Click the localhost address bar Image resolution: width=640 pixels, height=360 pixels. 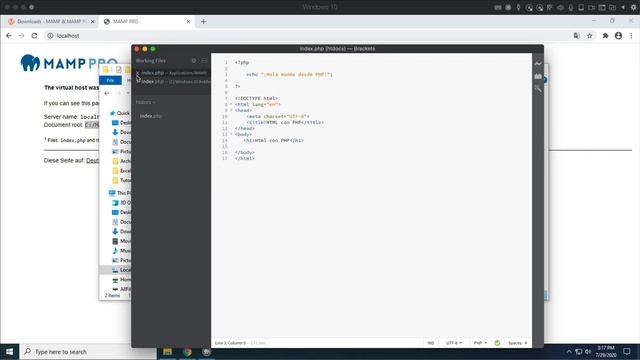point(310,36)
